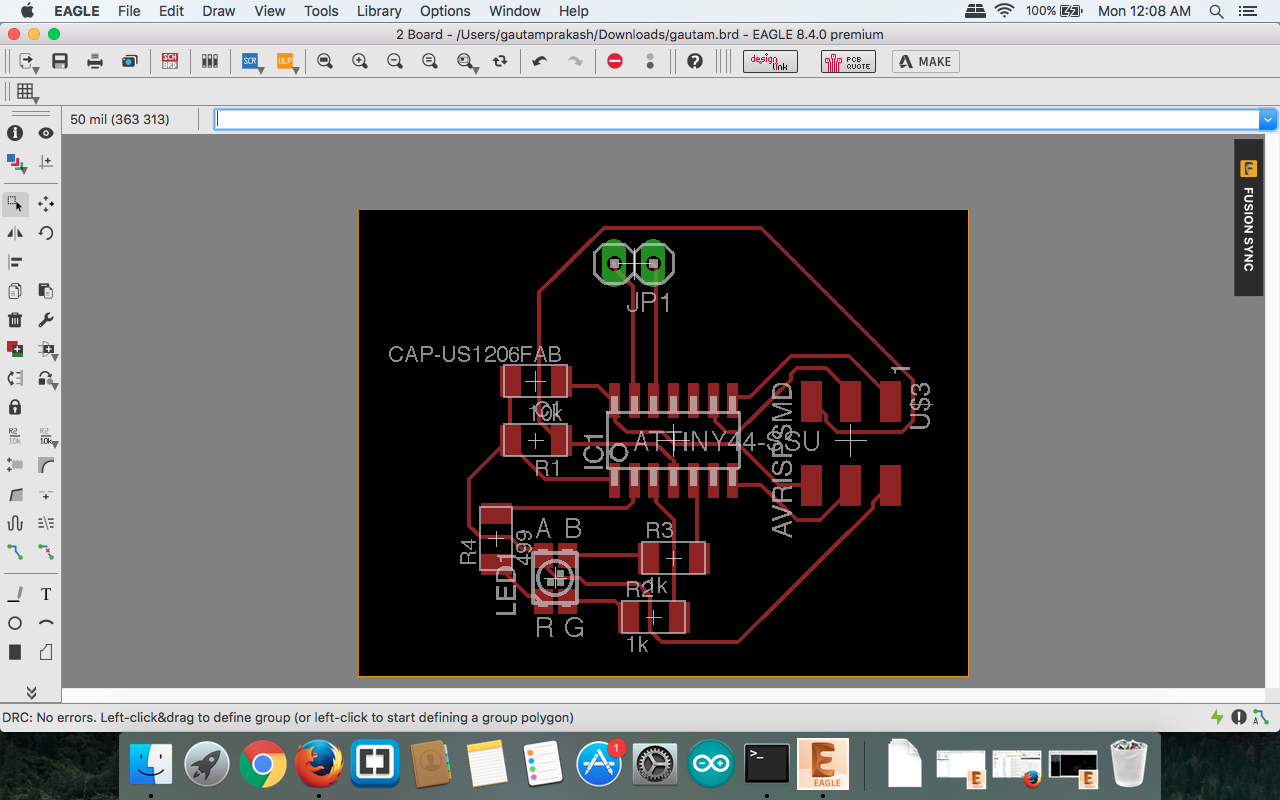Click the PCB Quote button
The height and width of the screenshot is (800, 1280).
pos(848,62)
